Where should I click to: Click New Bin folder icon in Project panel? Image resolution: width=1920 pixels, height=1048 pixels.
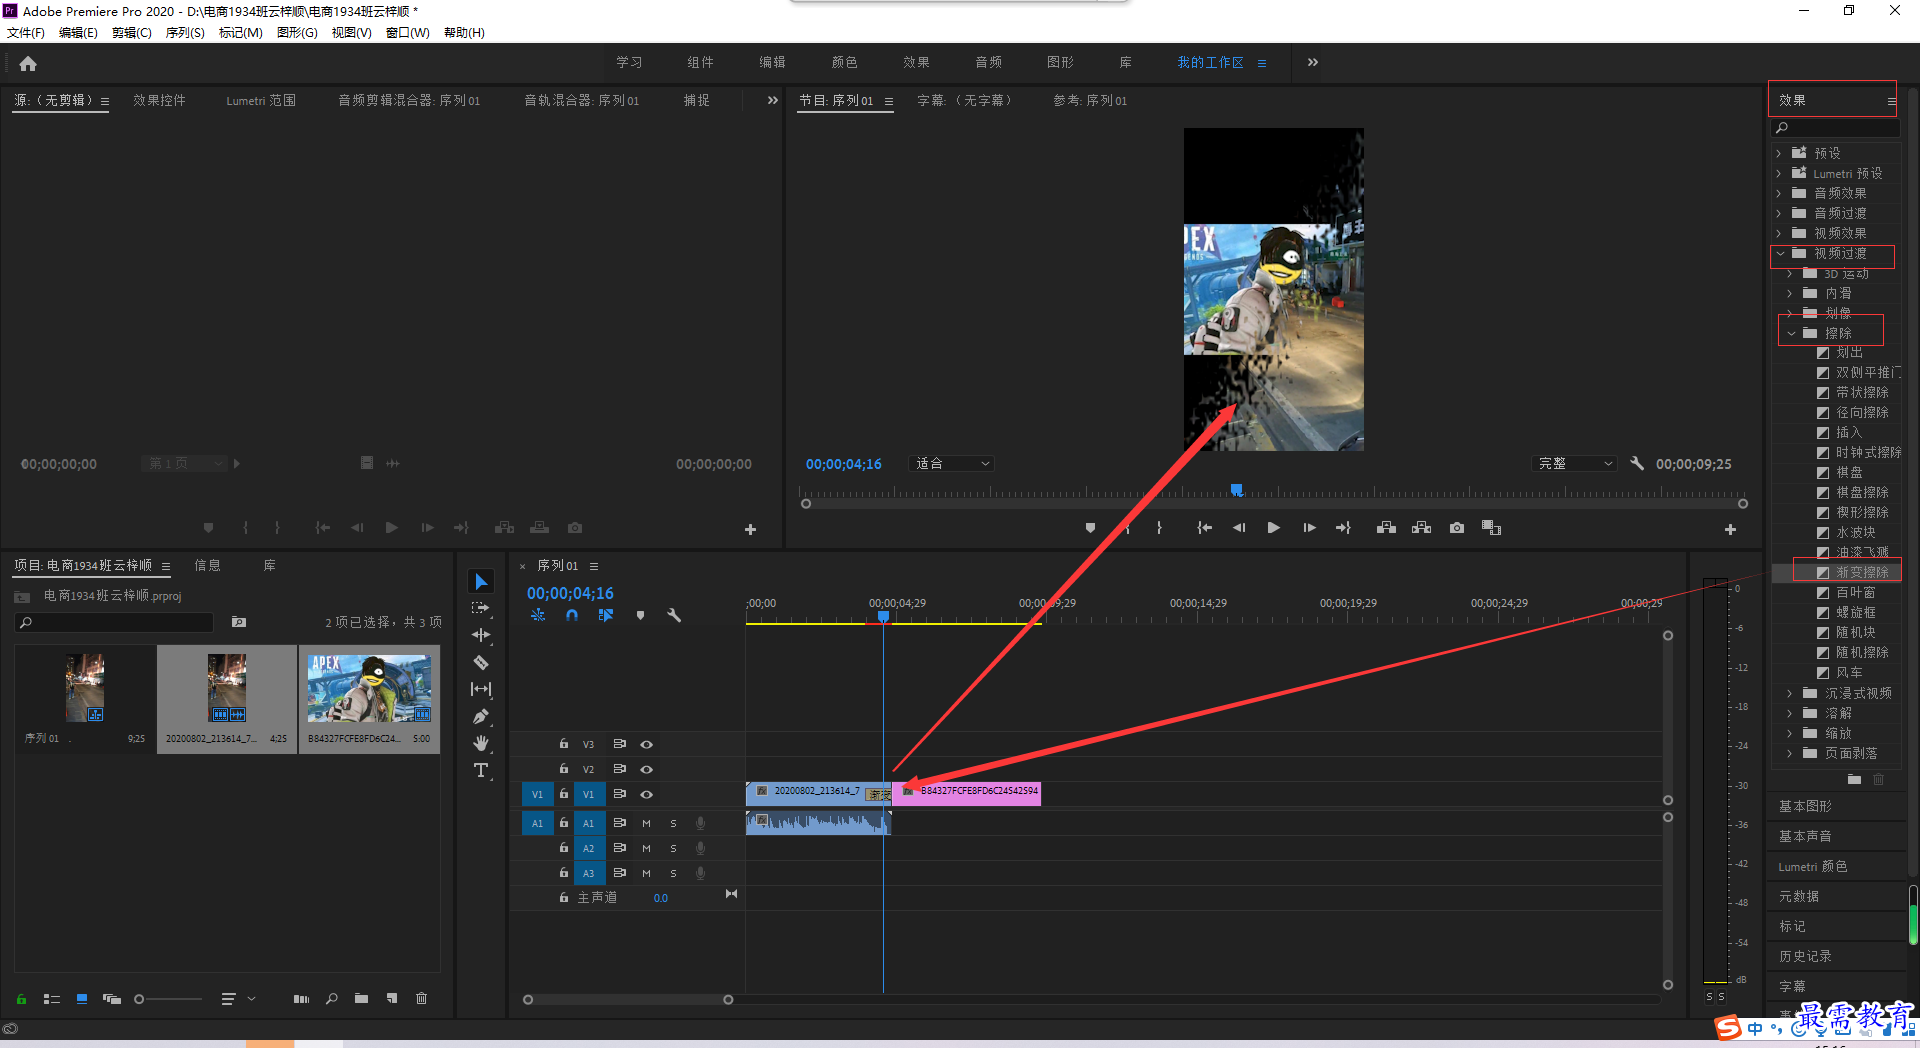pos(361,998)
